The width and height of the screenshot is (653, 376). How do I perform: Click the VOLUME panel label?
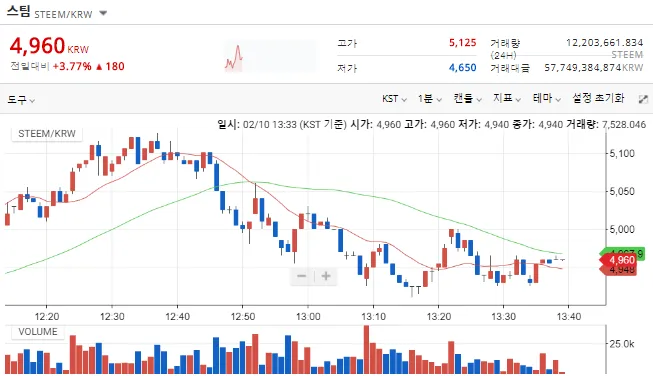tap(37, 332)
